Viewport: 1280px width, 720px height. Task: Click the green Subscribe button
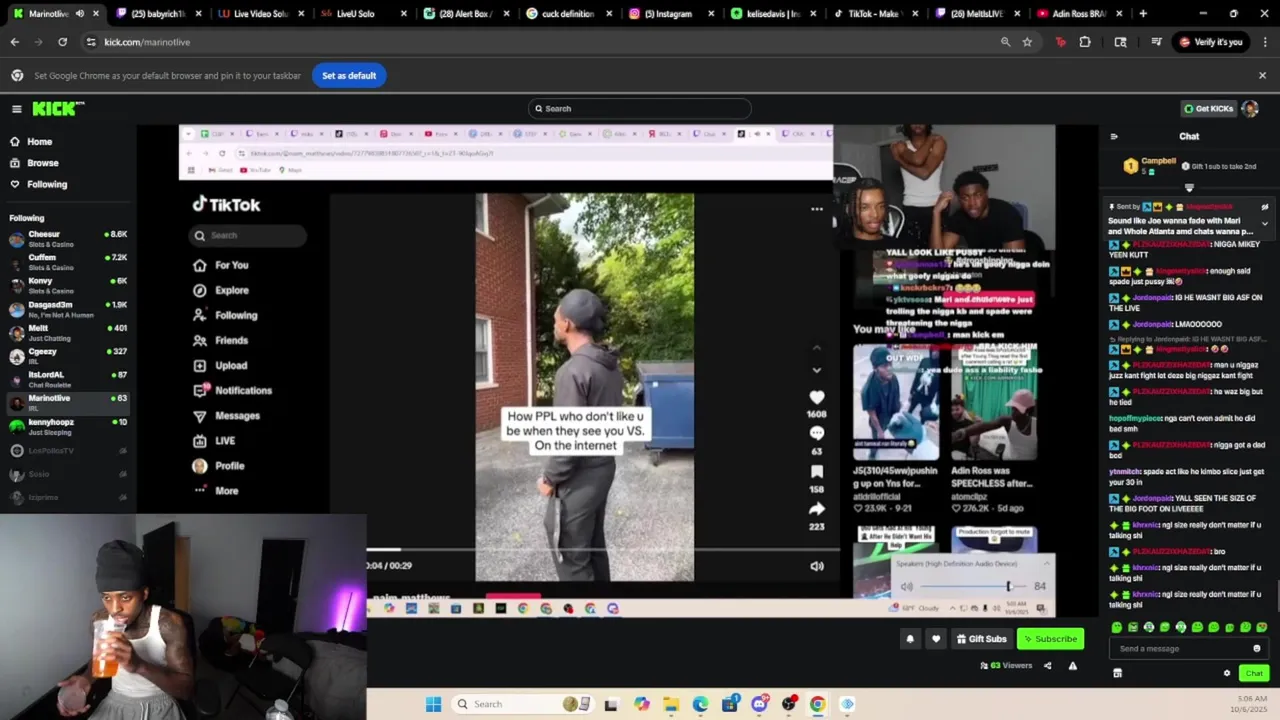(1050, 639)
